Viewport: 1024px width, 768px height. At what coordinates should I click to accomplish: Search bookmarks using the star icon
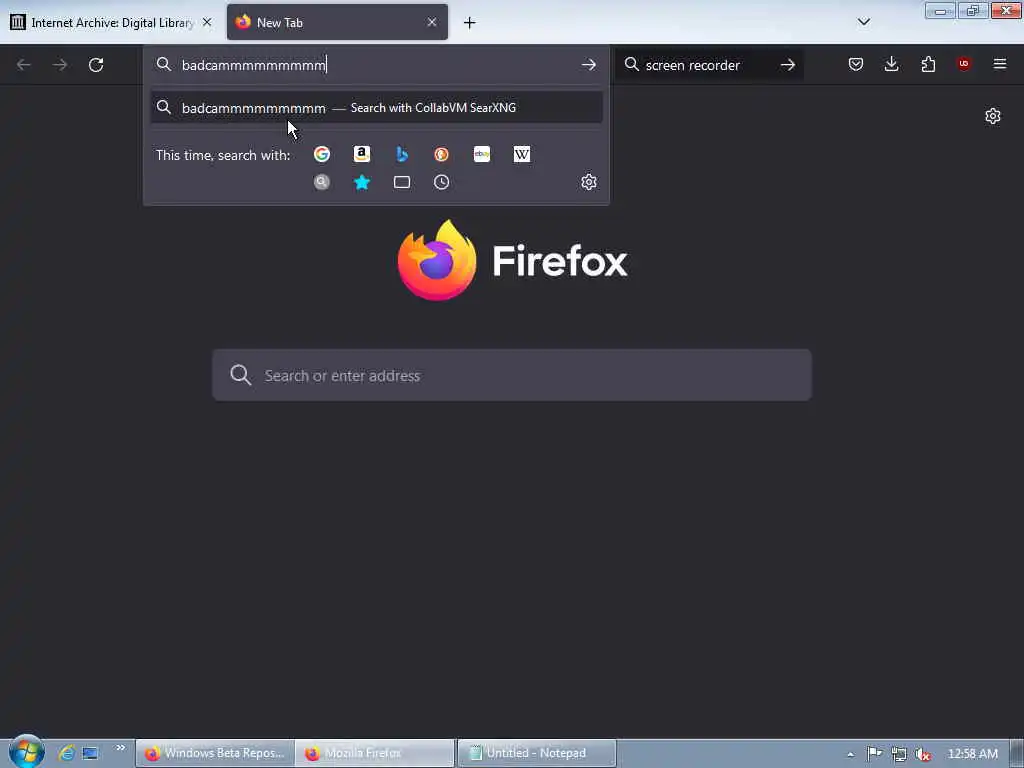(x=362, y=182)
